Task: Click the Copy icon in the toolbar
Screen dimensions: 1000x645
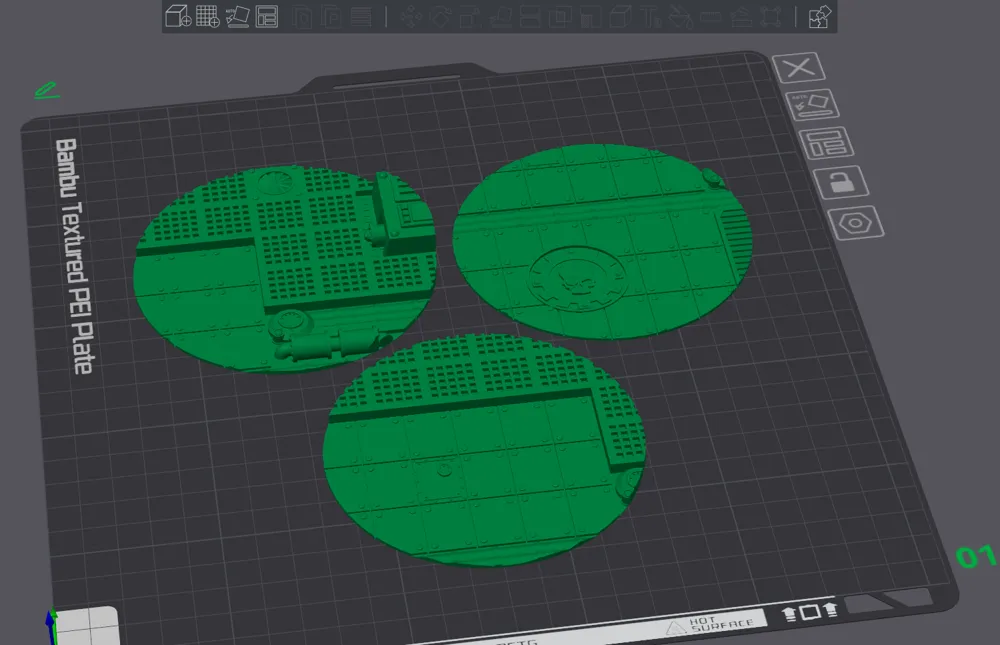Action: click(x=301, y=16)
